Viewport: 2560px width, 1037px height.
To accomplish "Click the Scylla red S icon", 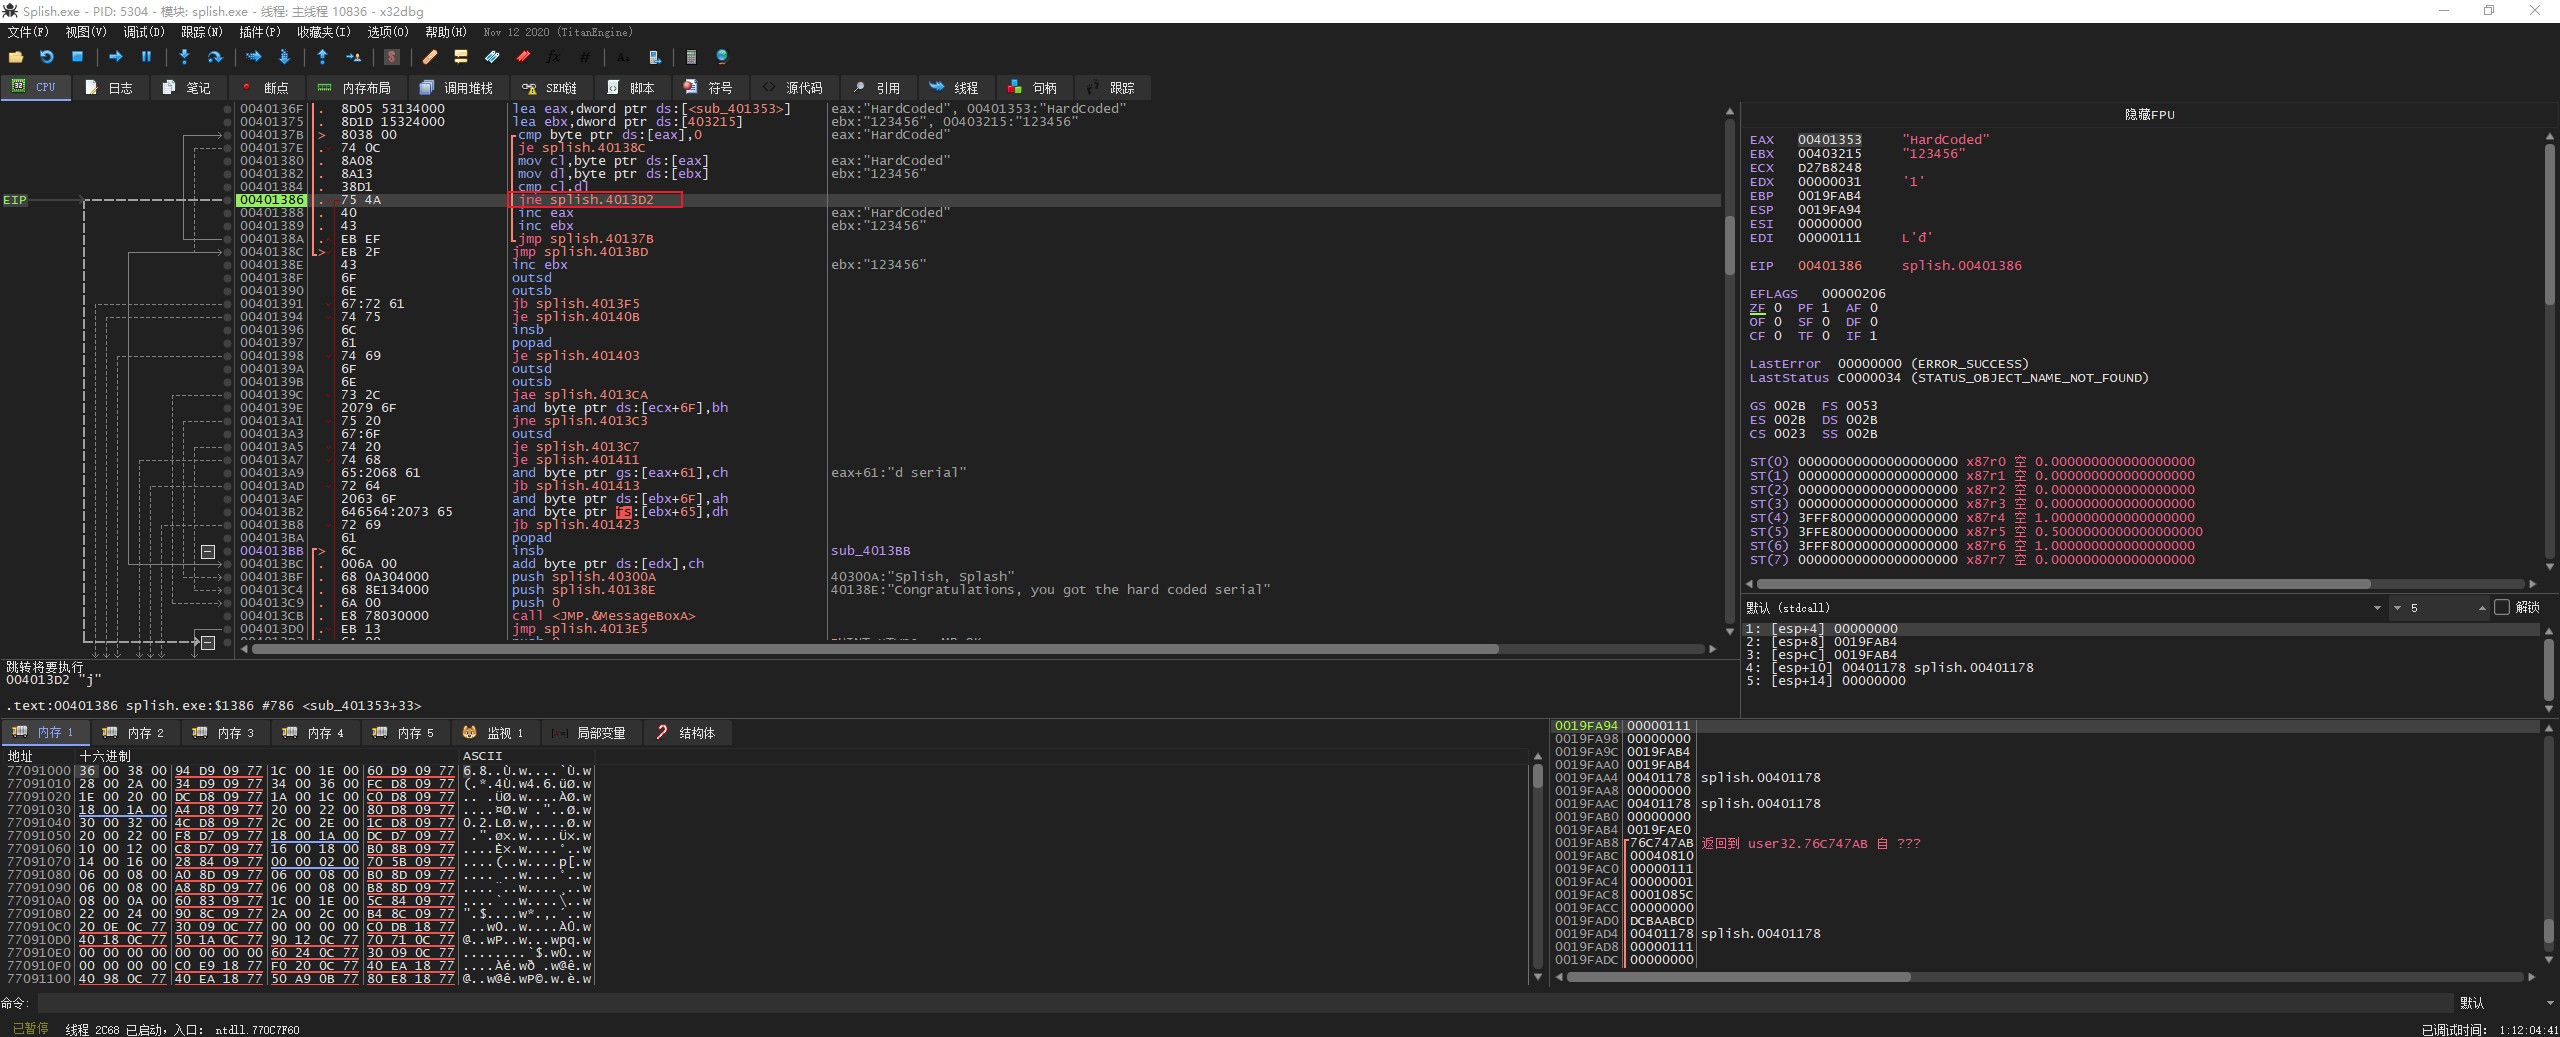I will pyautogui.click(x=392, y=57).
